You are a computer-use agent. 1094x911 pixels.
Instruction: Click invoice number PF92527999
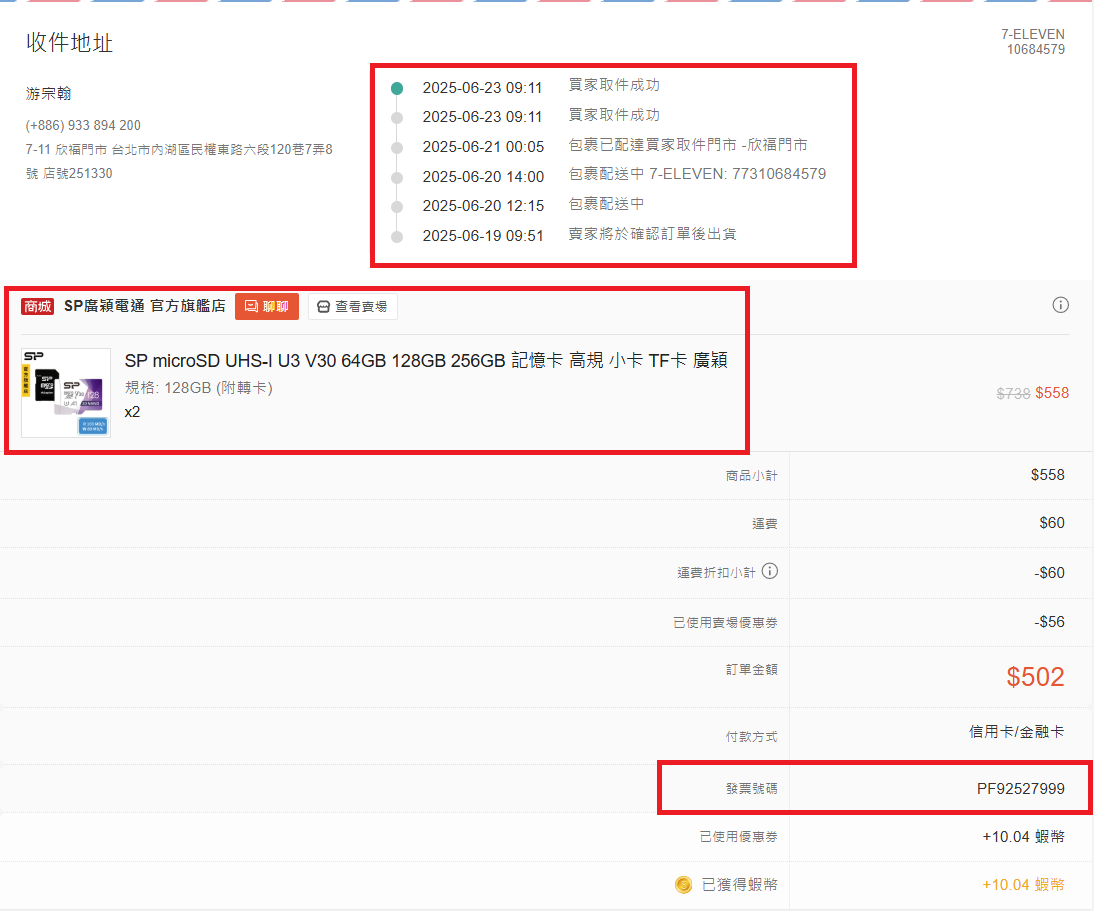[1020, 789]
